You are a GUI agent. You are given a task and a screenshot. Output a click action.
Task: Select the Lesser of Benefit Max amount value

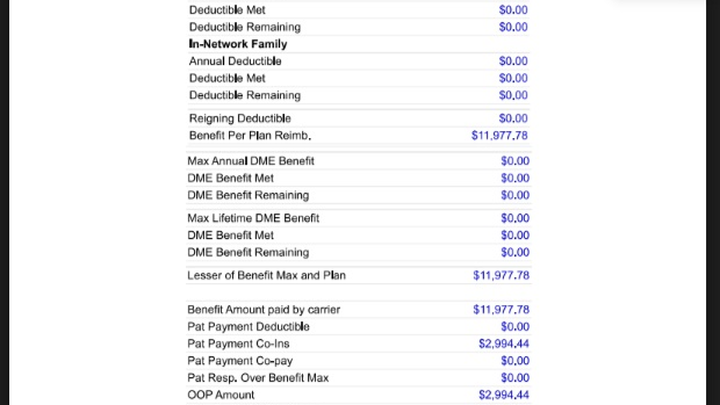click(x=500, y=275)
